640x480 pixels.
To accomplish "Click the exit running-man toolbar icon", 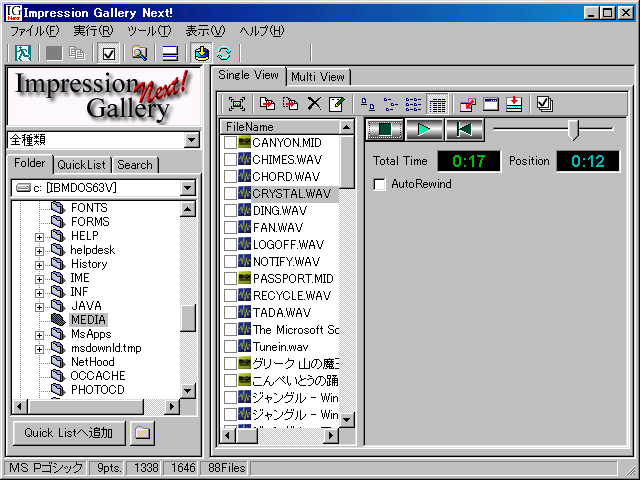I will click(x=23, y=53).
